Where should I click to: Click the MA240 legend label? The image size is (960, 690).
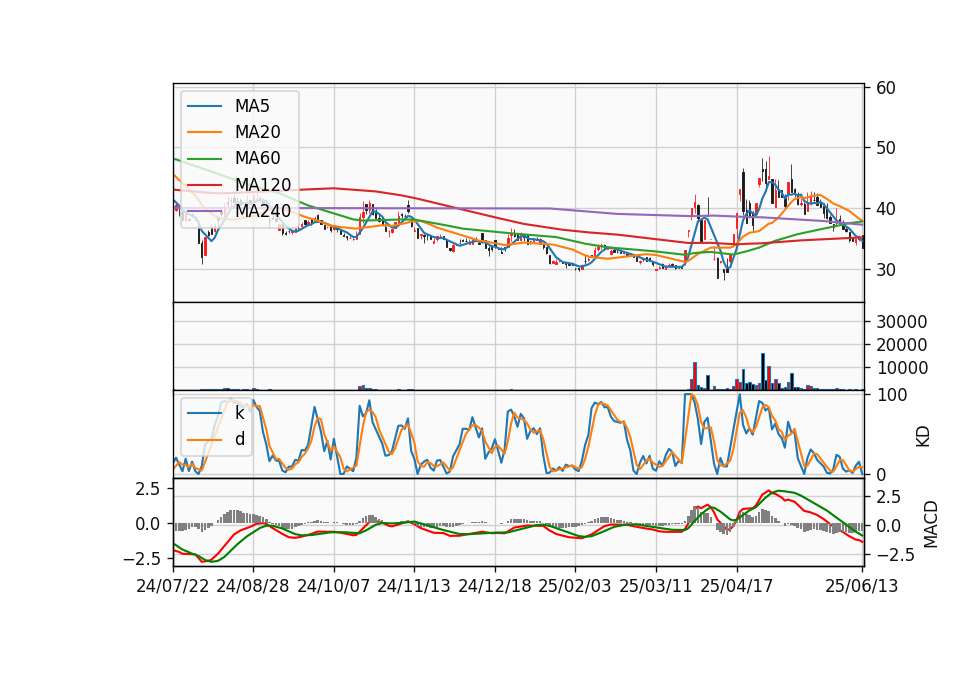(263, 211)
